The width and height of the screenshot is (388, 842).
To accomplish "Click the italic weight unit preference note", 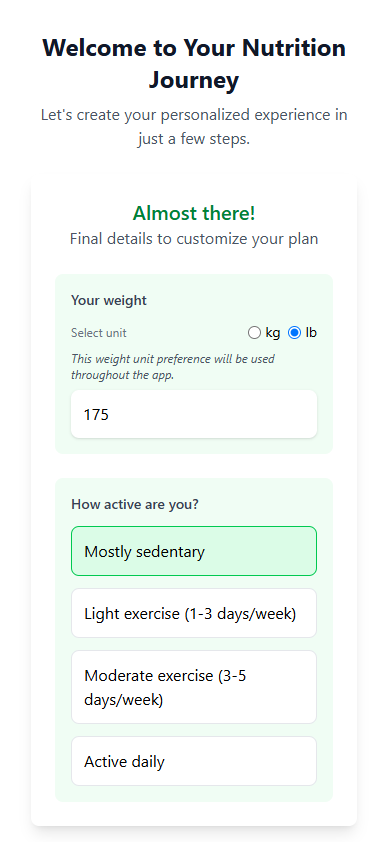I will coord(173,367).
